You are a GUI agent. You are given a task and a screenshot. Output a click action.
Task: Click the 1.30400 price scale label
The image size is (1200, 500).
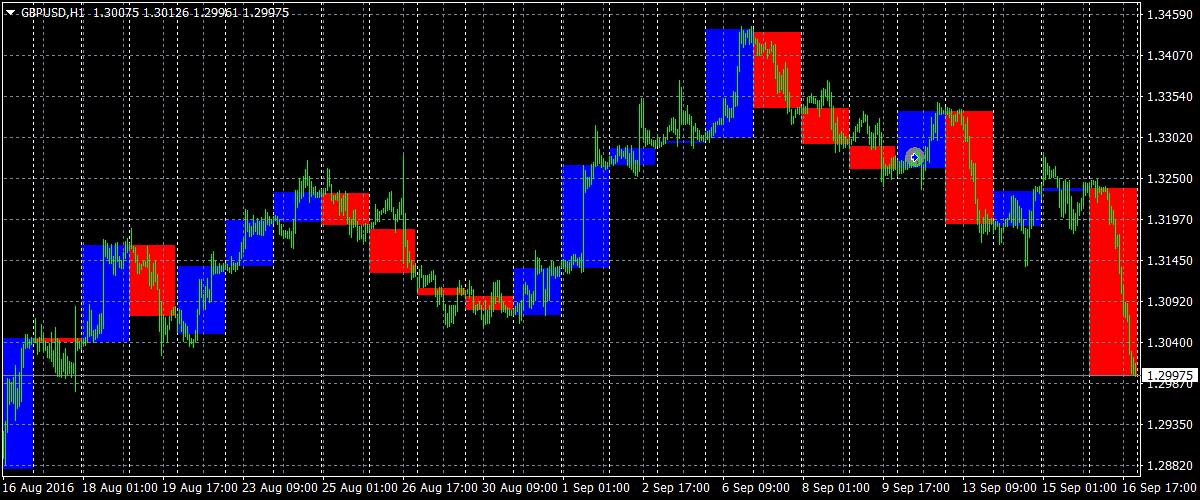pos(1168,342)
